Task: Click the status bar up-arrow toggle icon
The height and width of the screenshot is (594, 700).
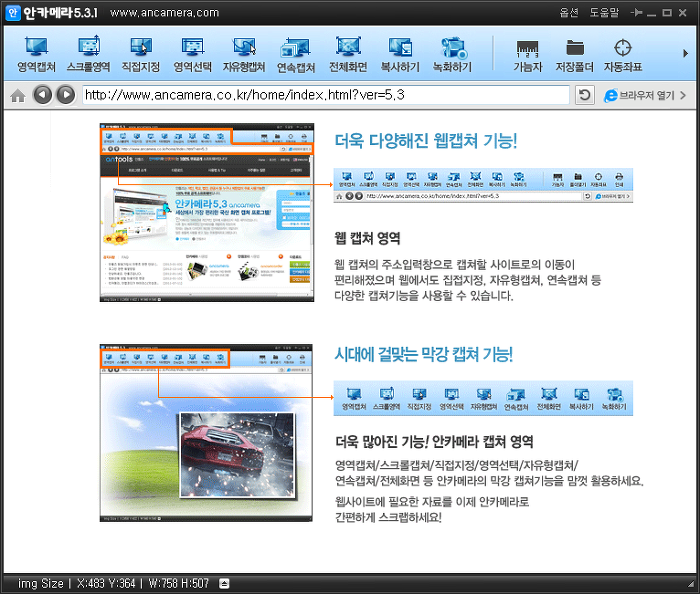Action: click(x=224, y=583)
